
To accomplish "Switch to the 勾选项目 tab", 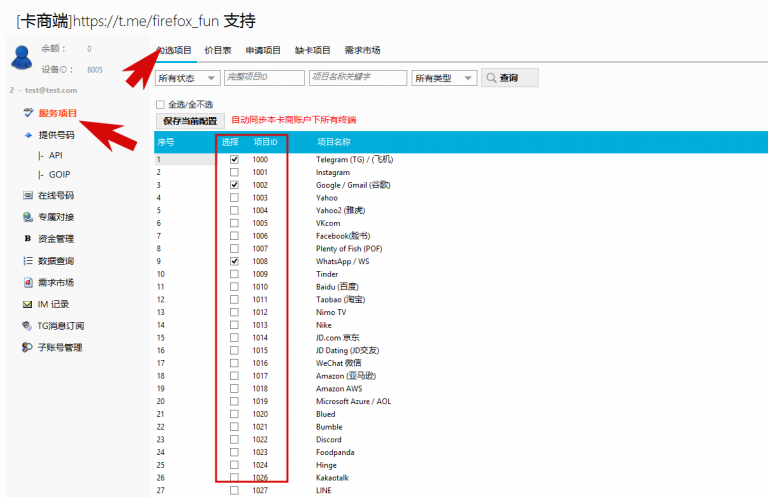I will tap(174, 50).
